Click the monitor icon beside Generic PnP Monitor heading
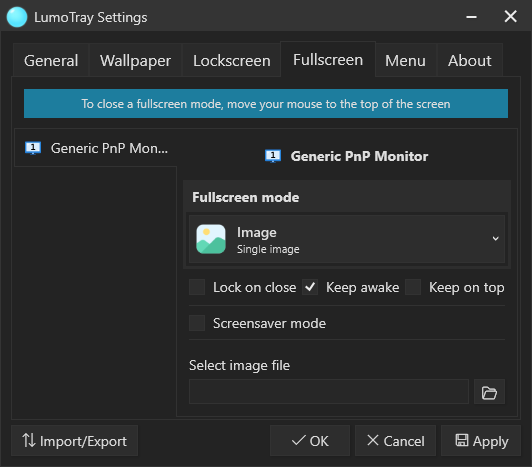Viewport: 532px width, 467px height. click(x=273, y=156)
